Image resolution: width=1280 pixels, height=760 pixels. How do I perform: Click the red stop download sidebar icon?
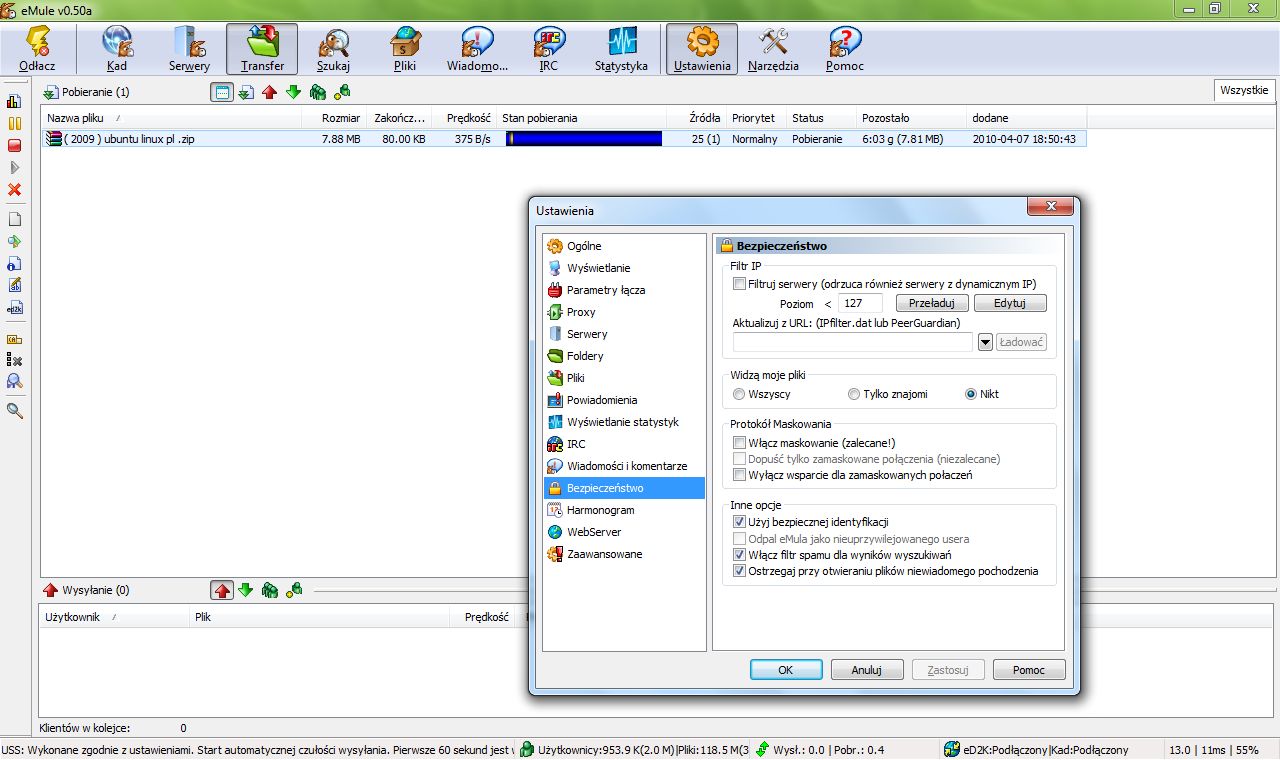pyautogui.click(x=14, y=145)
